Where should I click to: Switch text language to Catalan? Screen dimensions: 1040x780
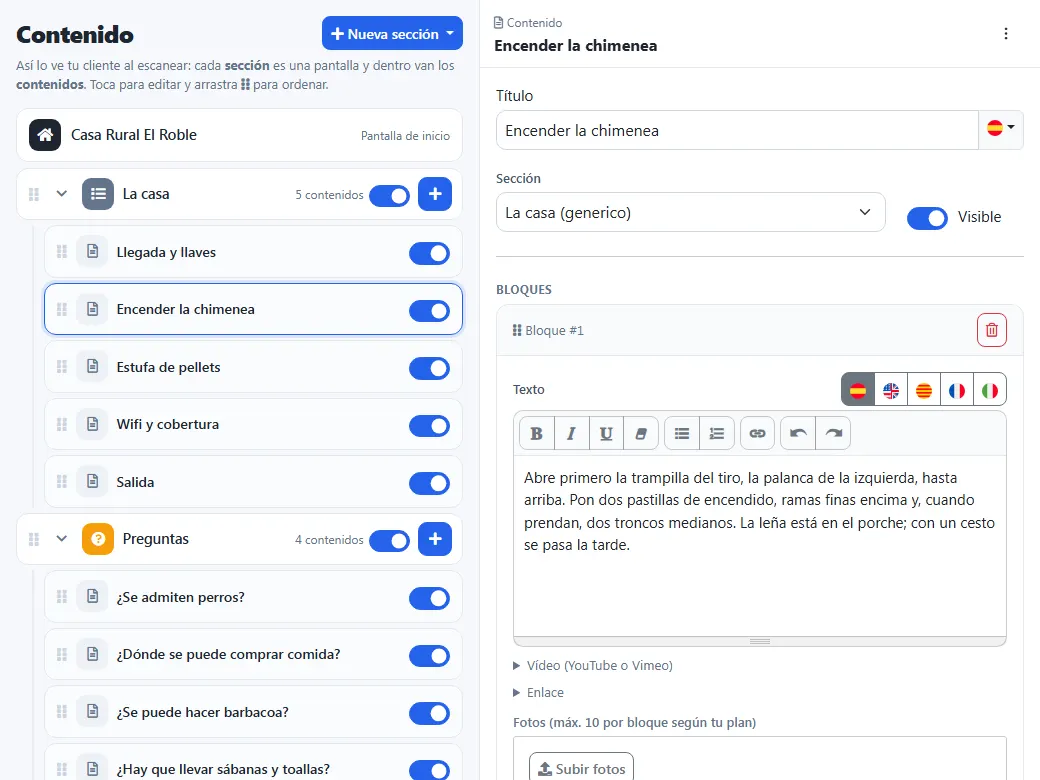coord(924,390)
